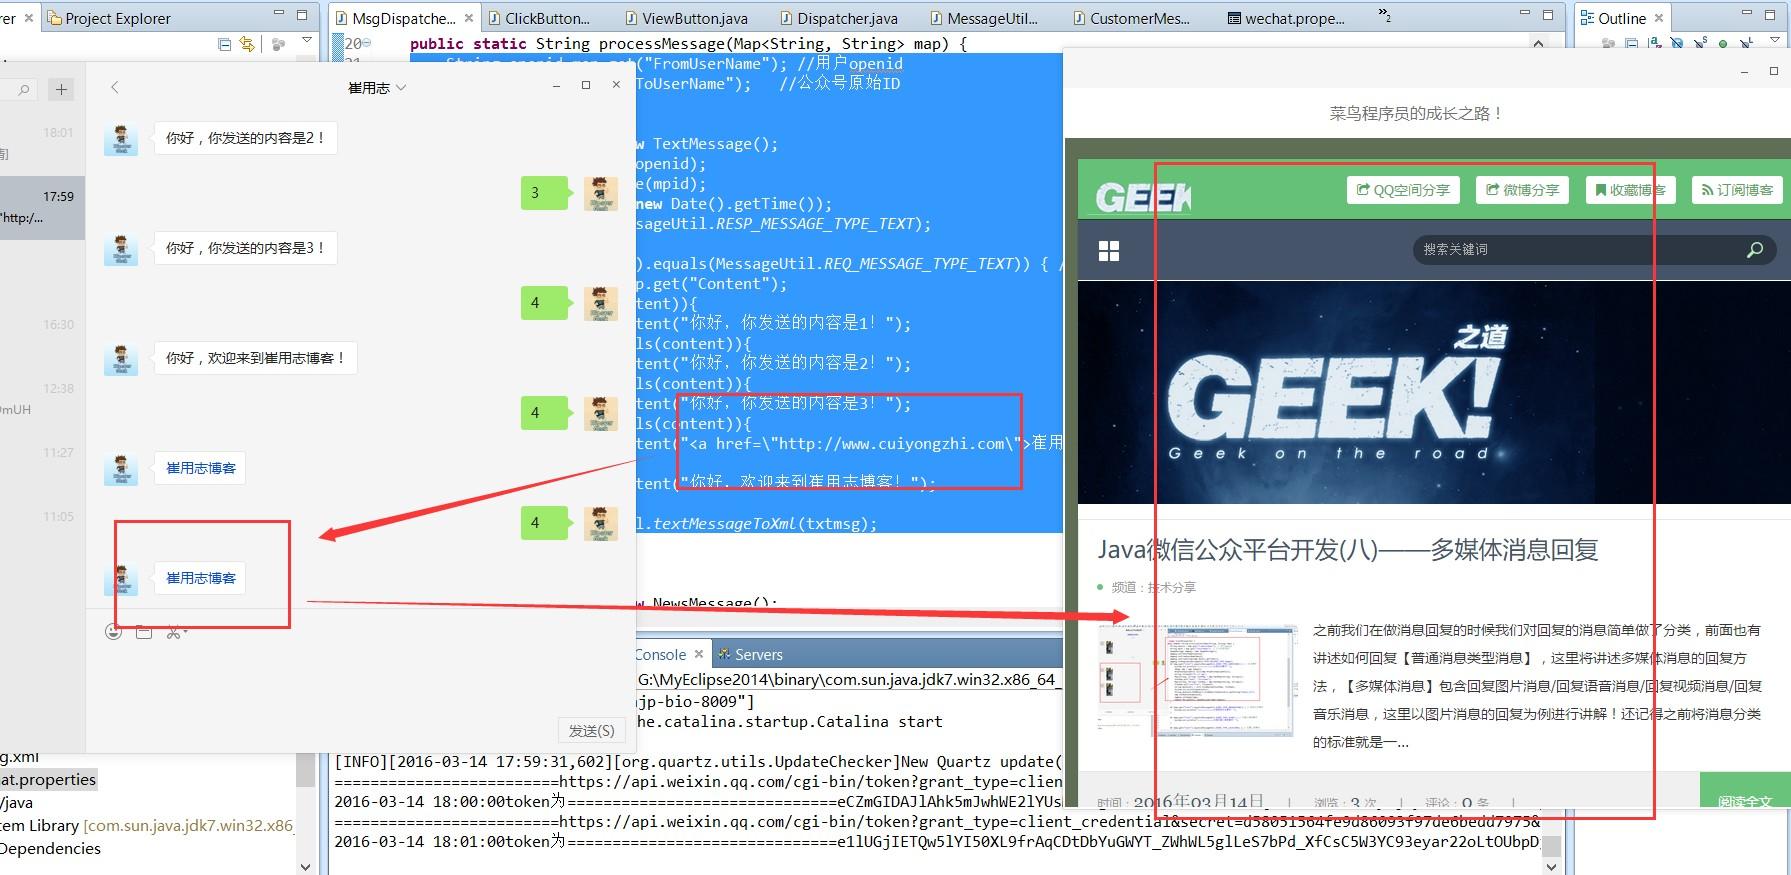Open the Project Explorer view menu arrow

(x=307, y=42)
